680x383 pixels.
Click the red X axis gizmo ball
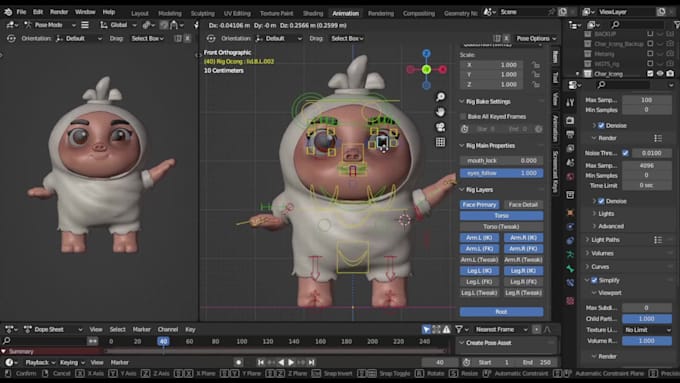(442, 69)
